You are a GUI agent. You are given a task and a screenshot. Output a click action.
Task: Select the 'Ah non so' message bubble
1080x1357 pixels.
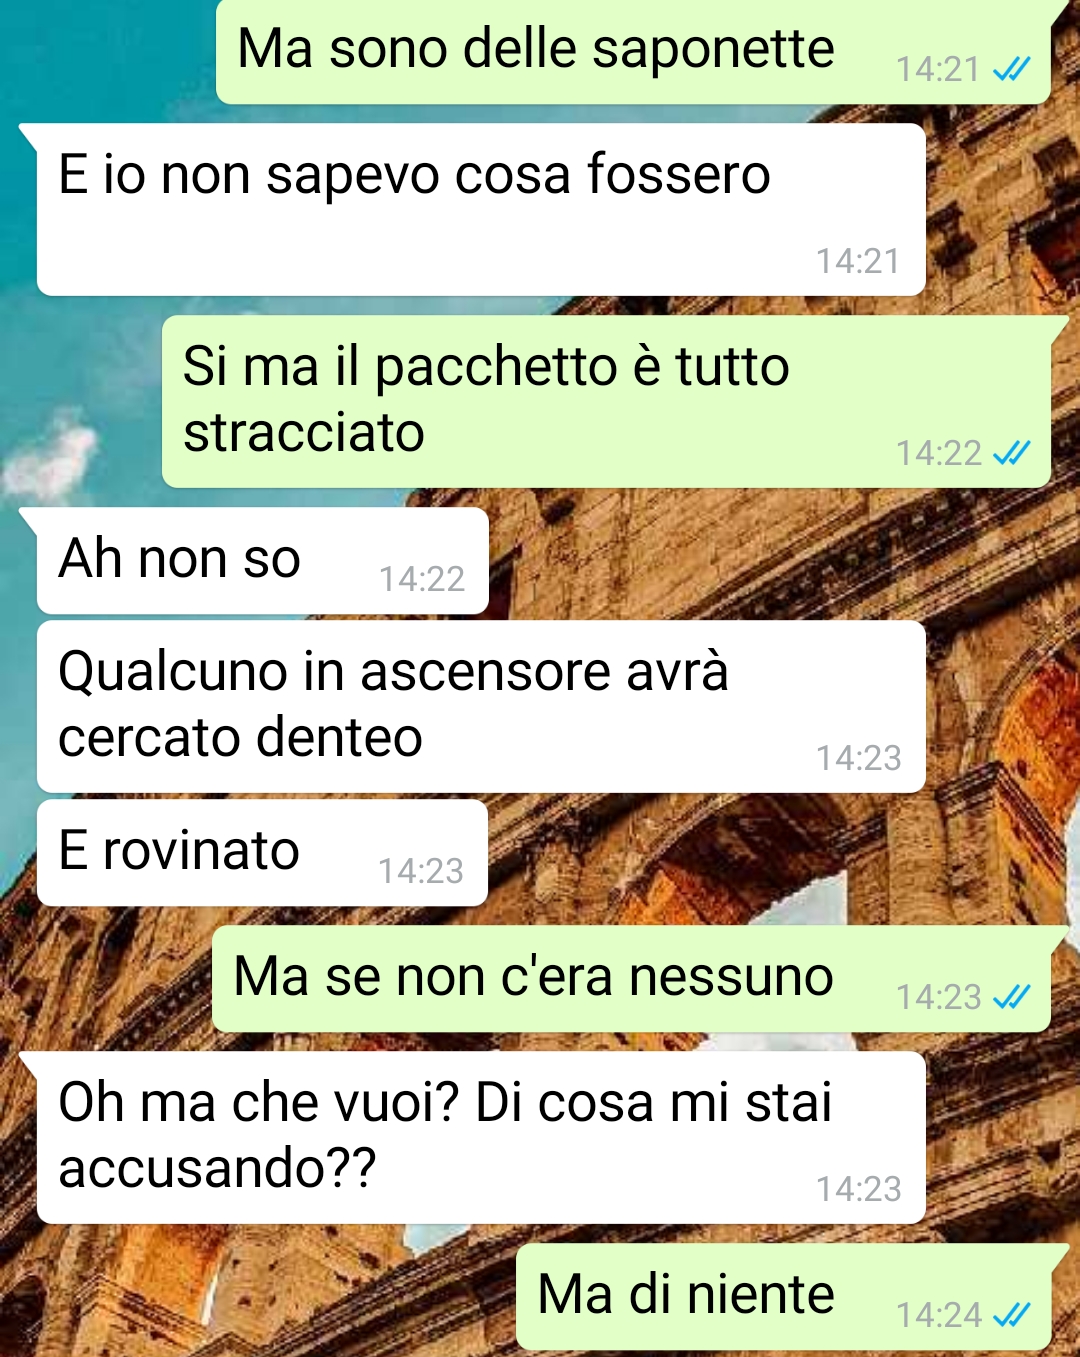coord(262,561)
